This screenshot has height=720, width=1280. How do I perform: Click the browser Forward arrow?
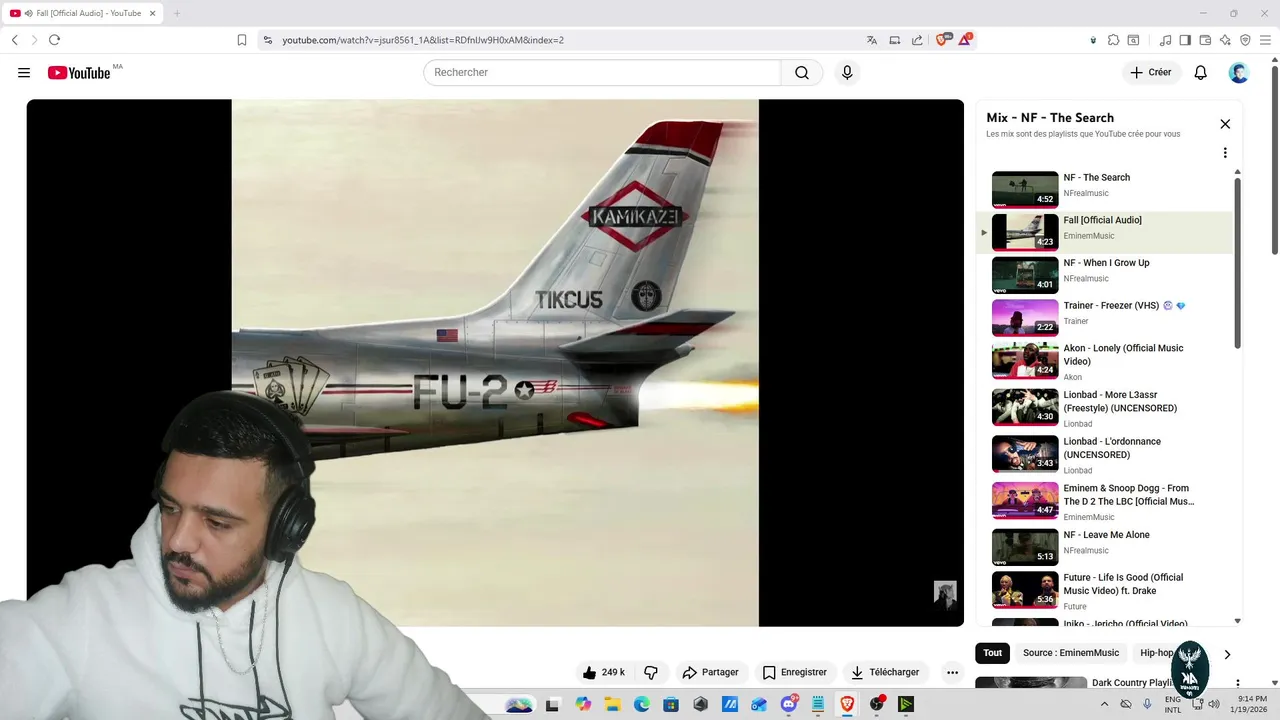point(34,40)
